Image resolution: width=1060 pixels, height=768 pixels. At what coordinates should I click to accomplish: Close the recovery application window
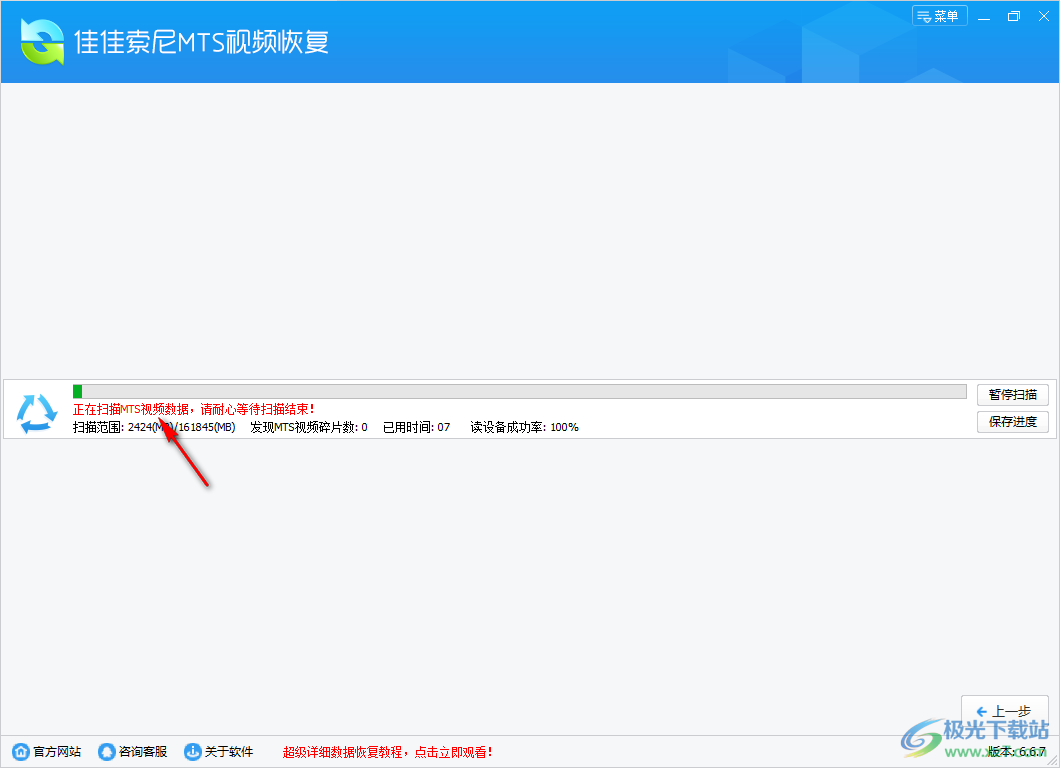coord(1044,16)
